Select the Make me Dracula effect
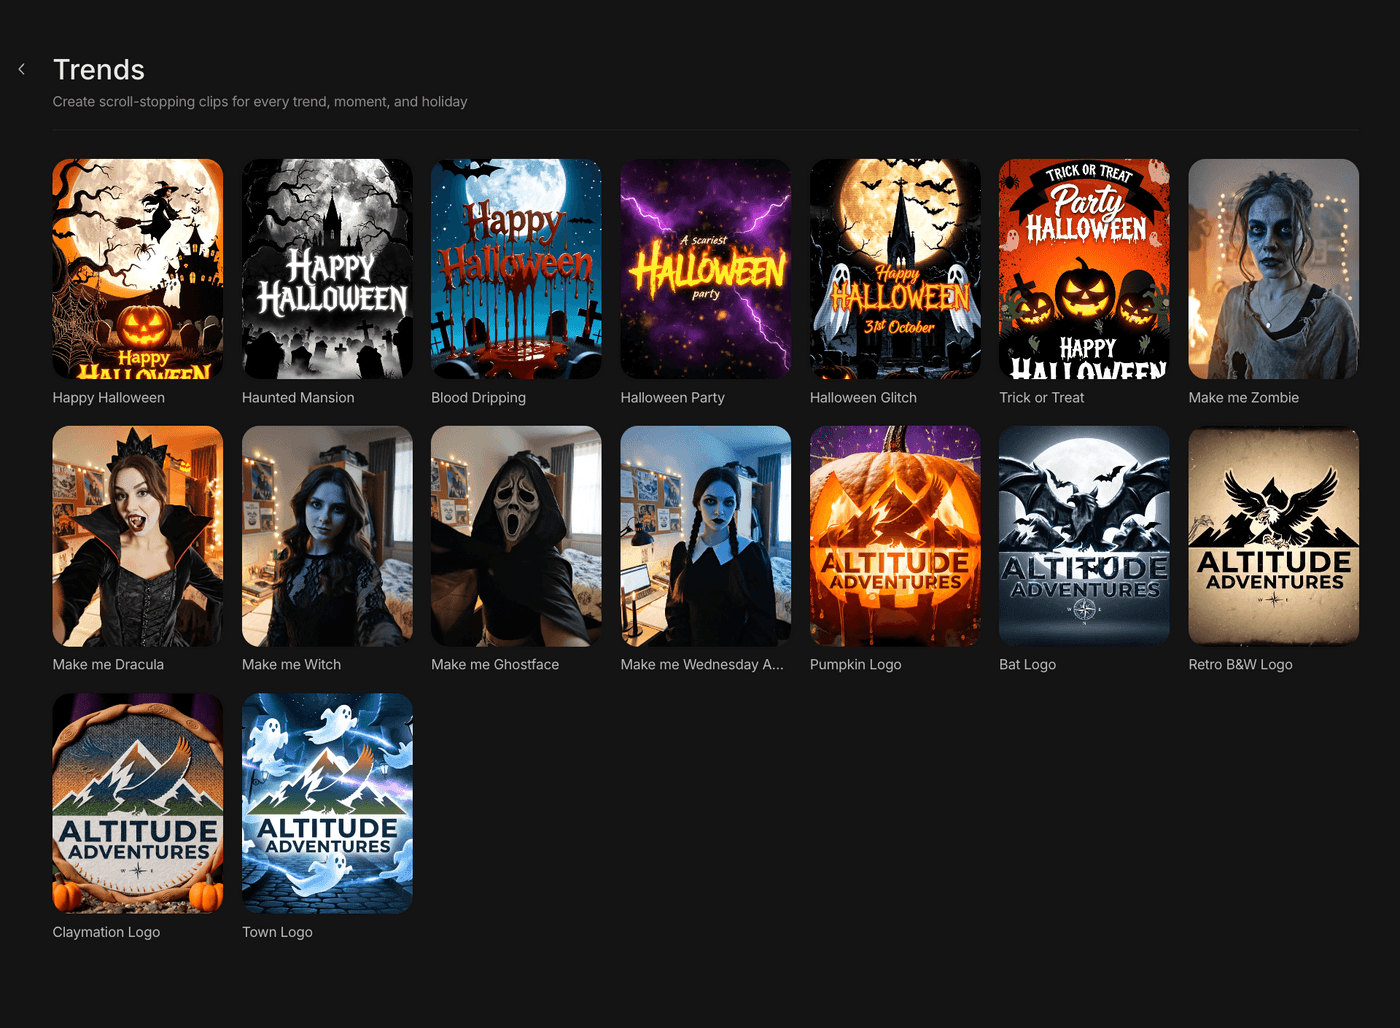This screenshot has height=1028, width=1400. (x=138, y=536)
